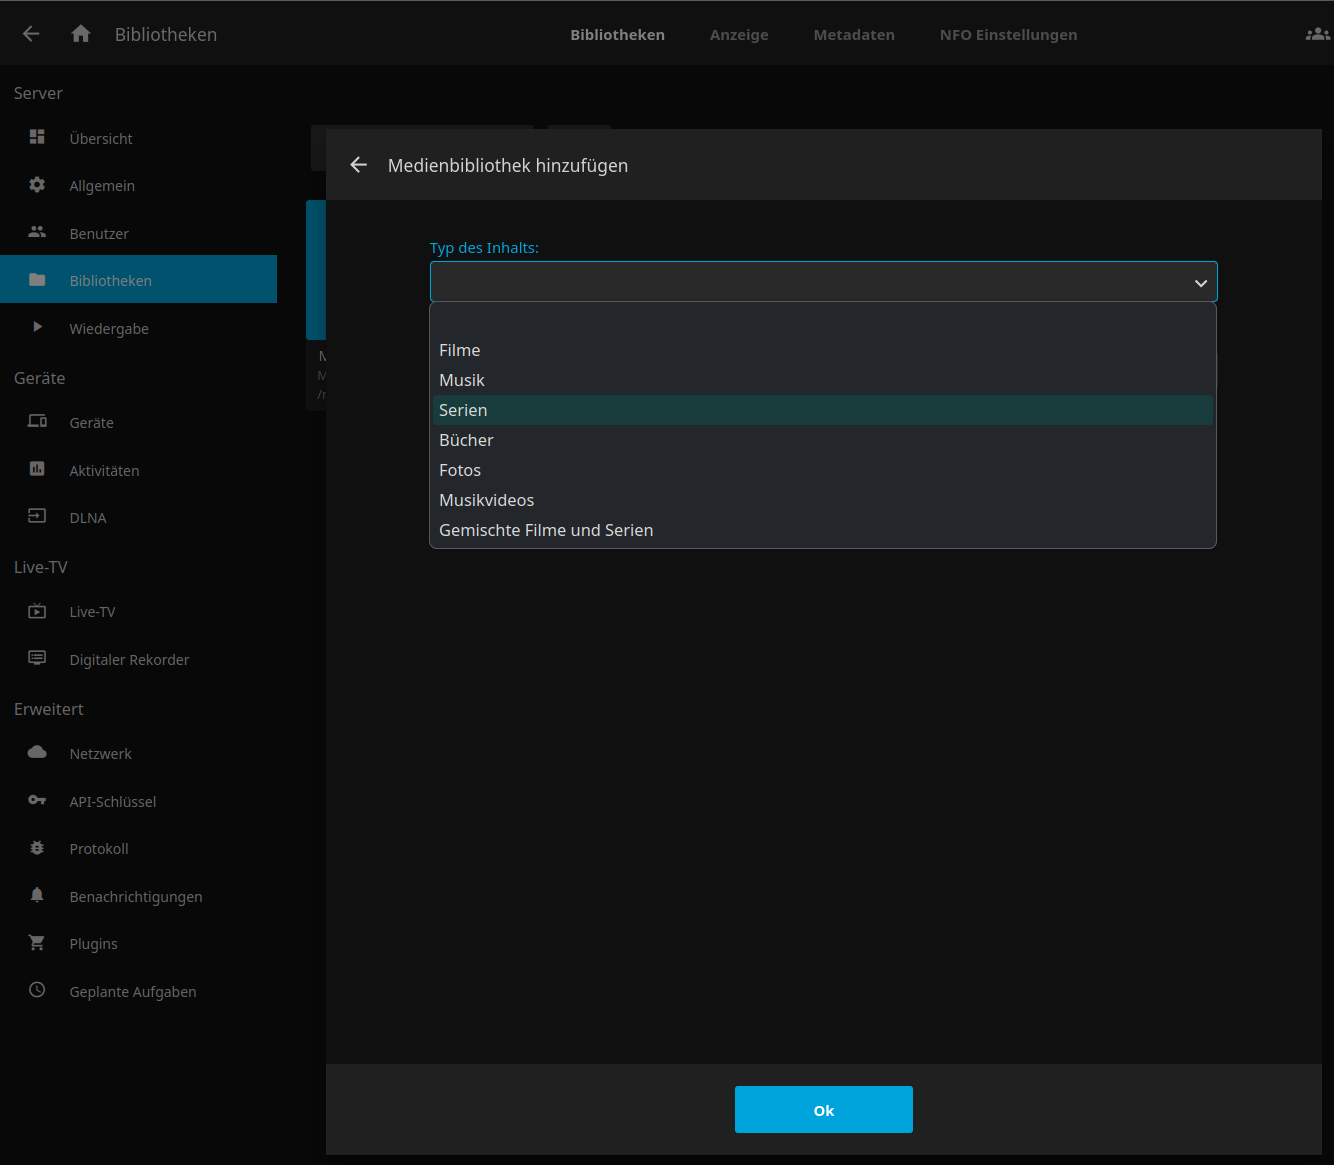Click the Übersicht dashboard icon
1334x1165 pixels.
click(37, 137)
